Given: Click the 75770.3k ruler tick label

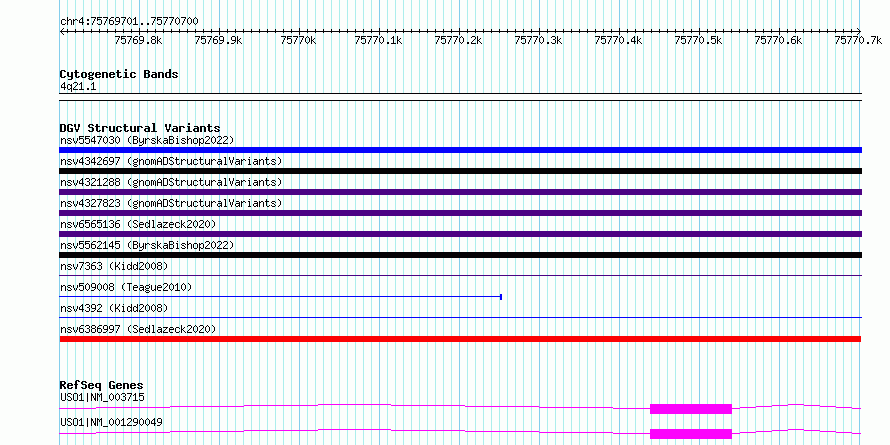Looking at the screenshot, I should click(538, 40).
